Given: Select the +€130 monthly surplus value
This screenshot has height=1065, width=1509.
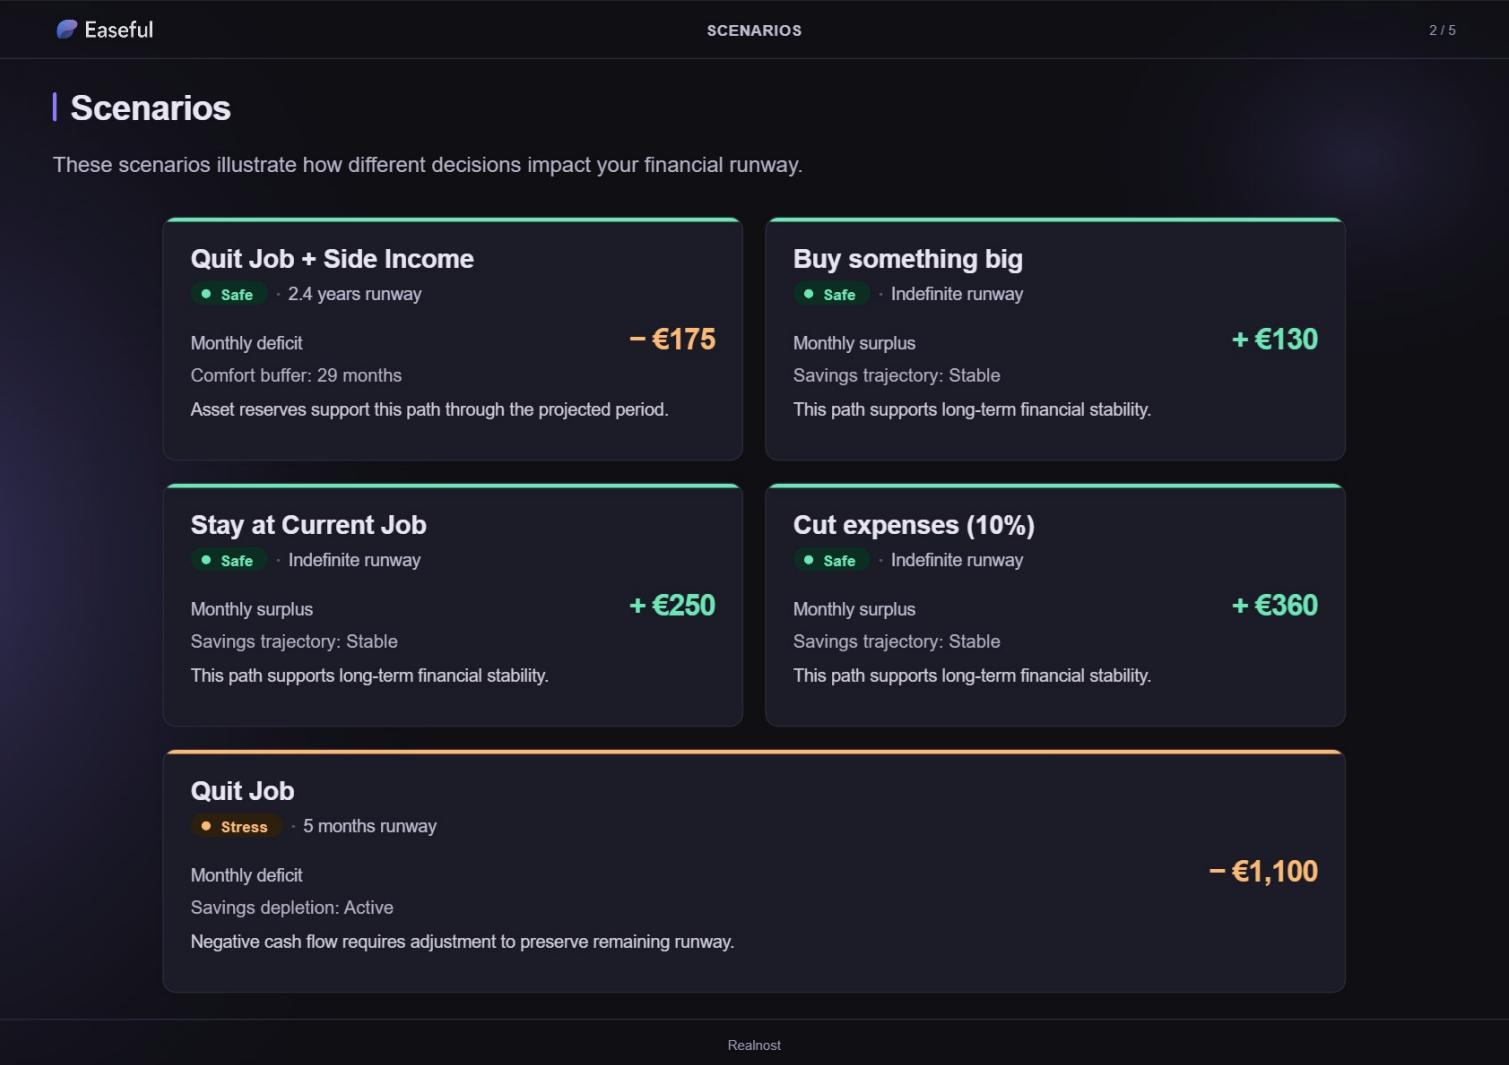Looking at the screenshot, I should [1275, 340].
